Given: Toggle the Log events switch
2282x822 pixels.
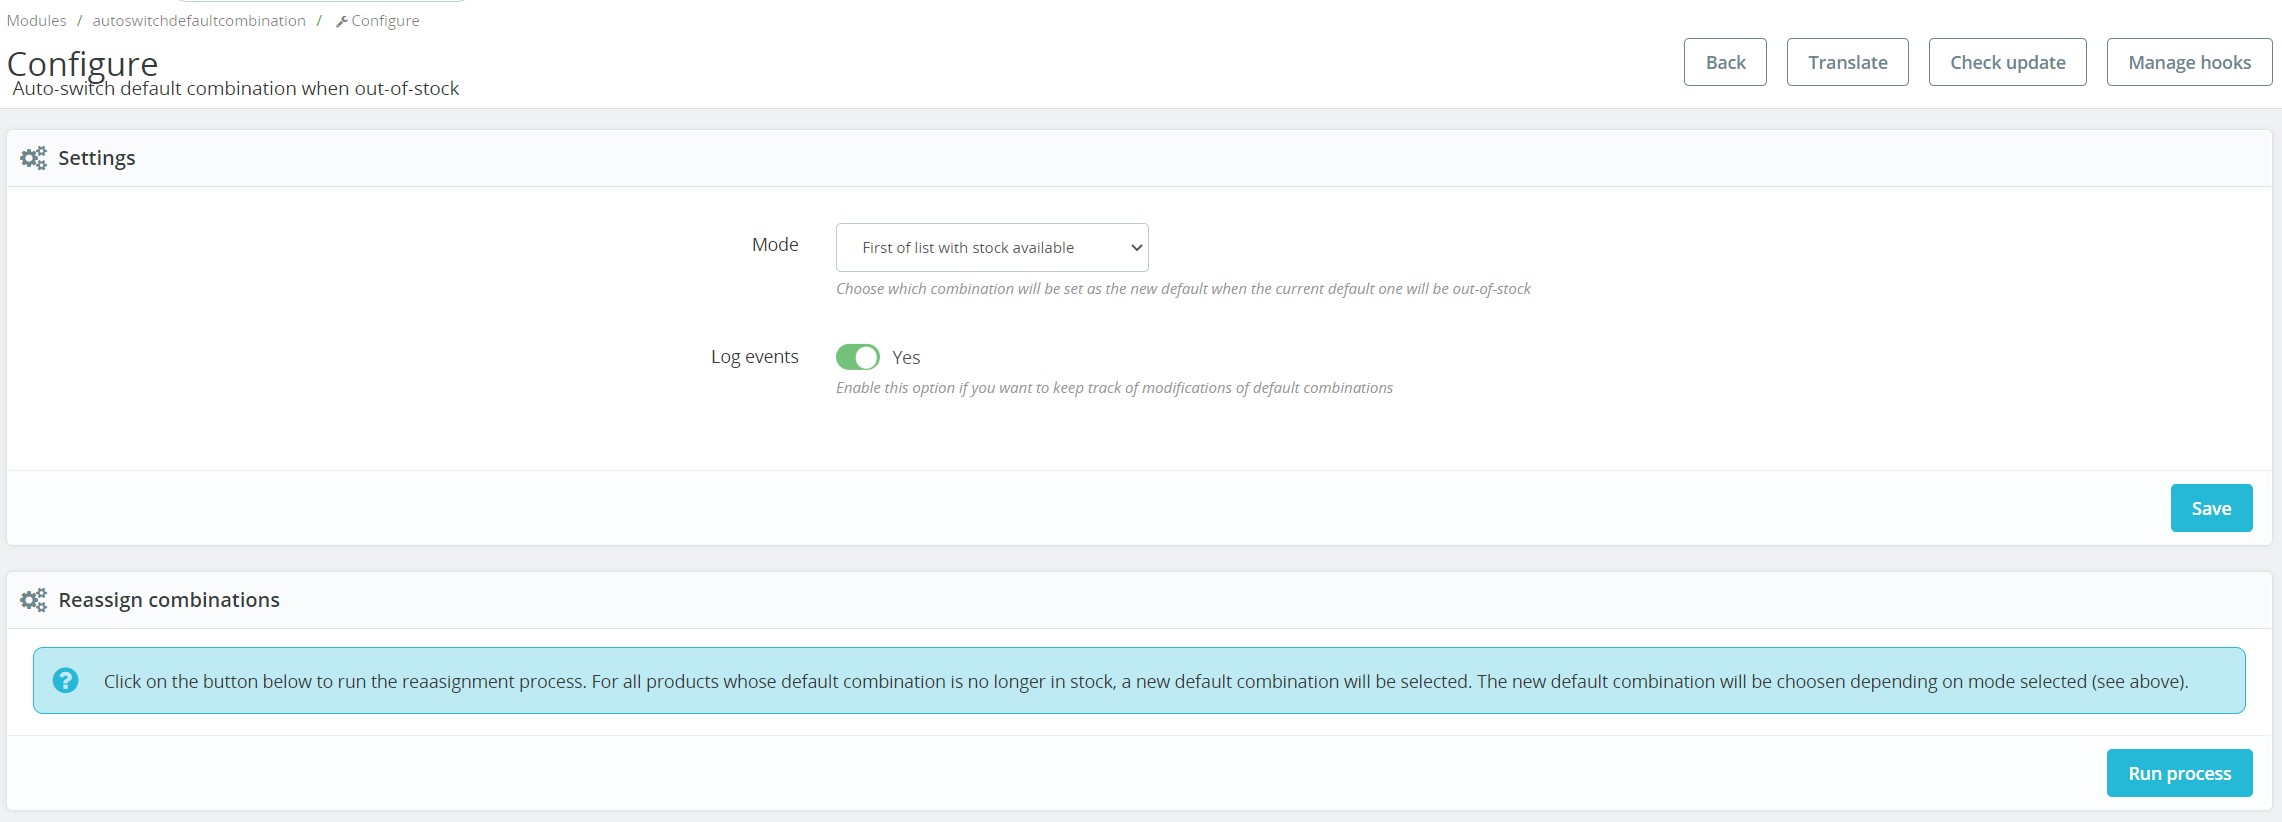Looking at the screenshot, I should click(x=857, y=357).
